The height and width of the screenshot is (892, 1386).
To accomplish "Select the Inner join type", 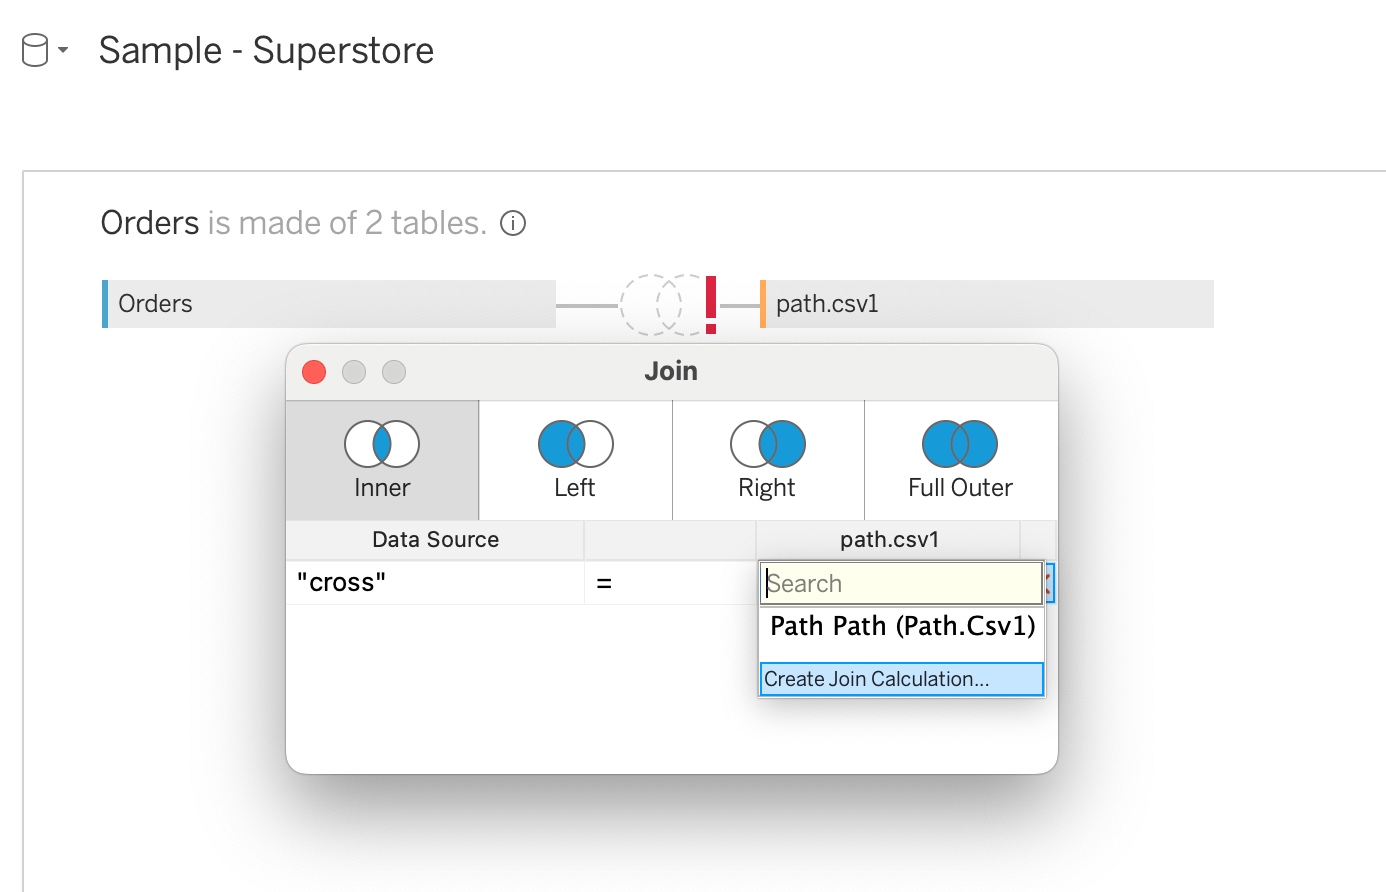I will point(382,461).
